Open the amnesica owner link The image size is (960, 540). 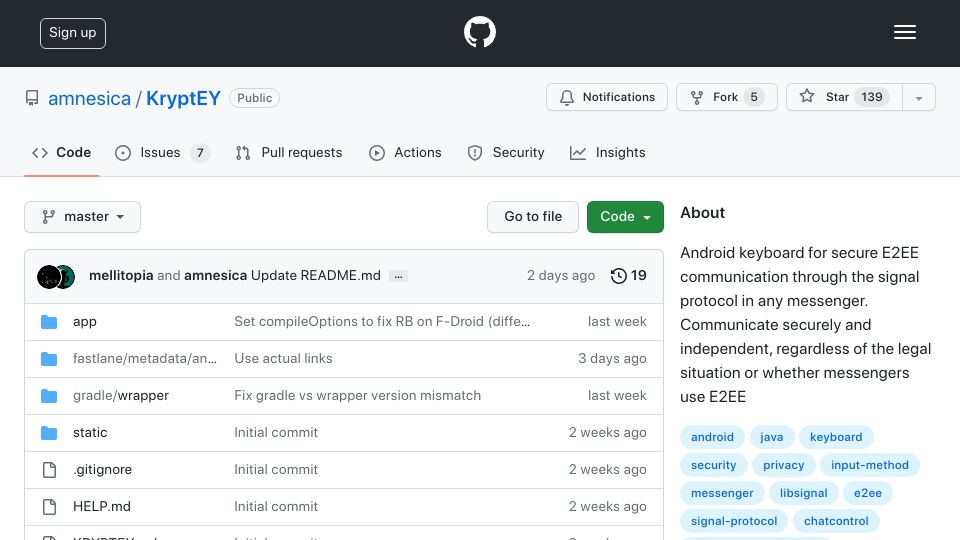(x=89, y=98)
